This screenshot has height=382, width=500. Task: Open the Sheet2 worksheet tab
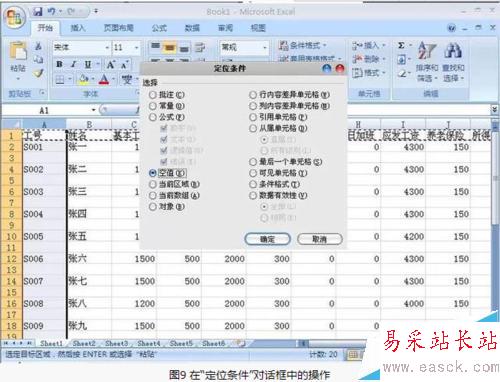[84, 343]
